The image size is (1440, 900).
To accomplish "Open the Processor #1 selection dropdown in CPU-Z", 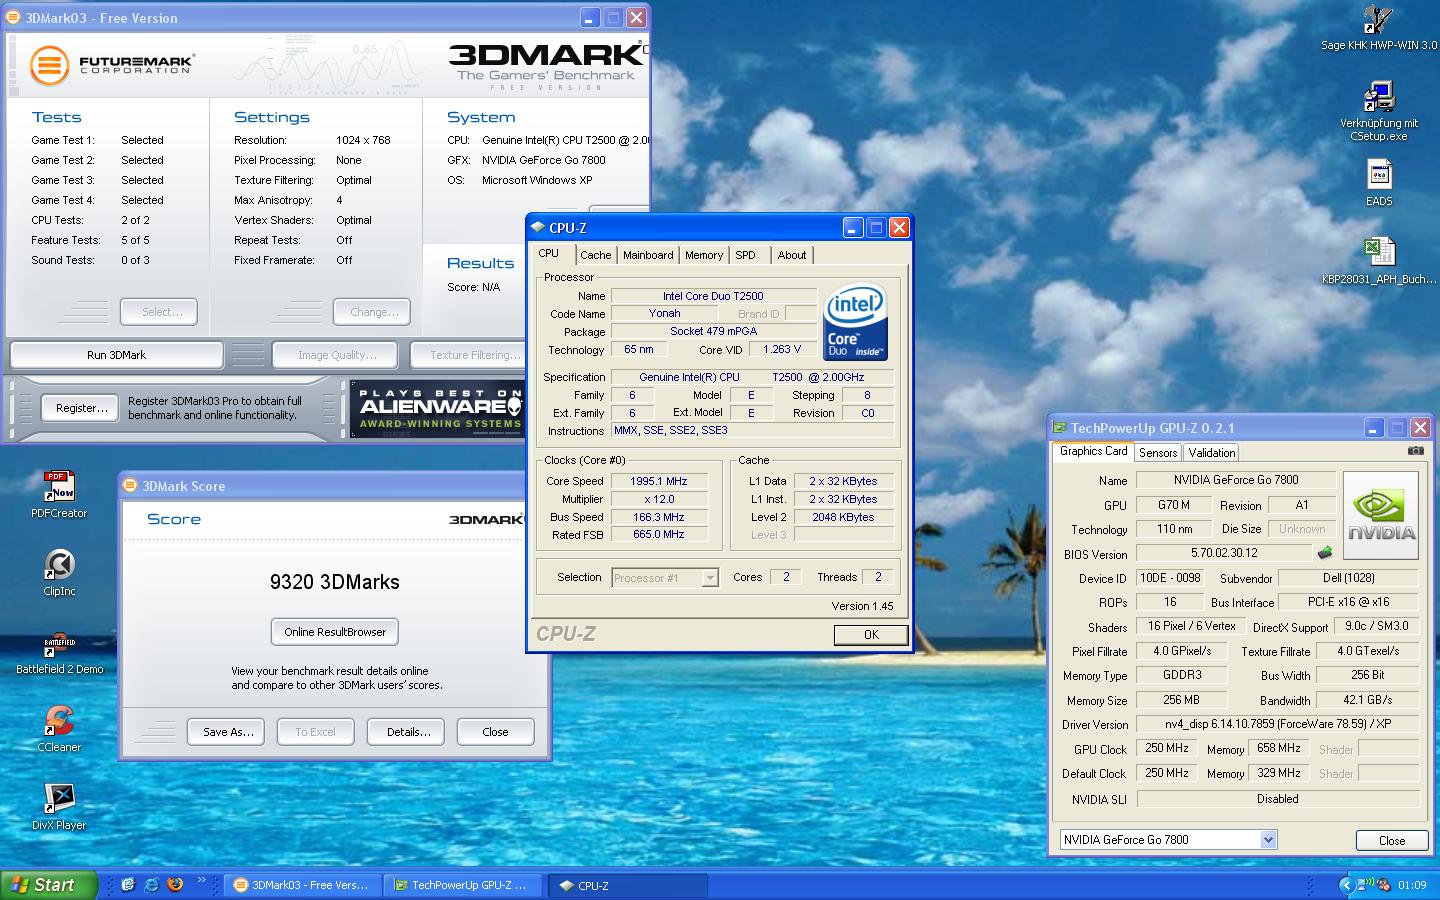I will [x=710, y=578].
